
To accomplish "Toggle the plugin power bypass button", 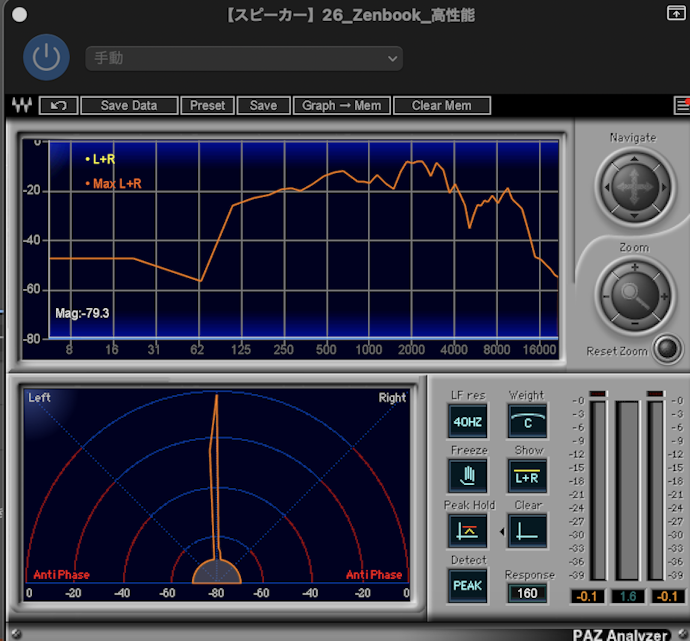I will click(46, 57).
